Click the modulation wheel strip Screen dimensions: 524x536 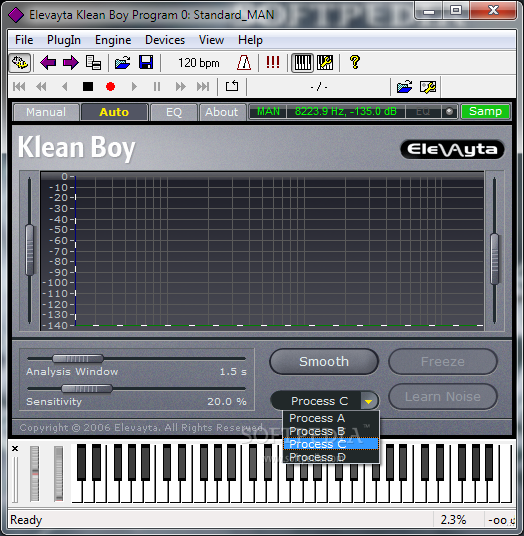coord(58,473)
